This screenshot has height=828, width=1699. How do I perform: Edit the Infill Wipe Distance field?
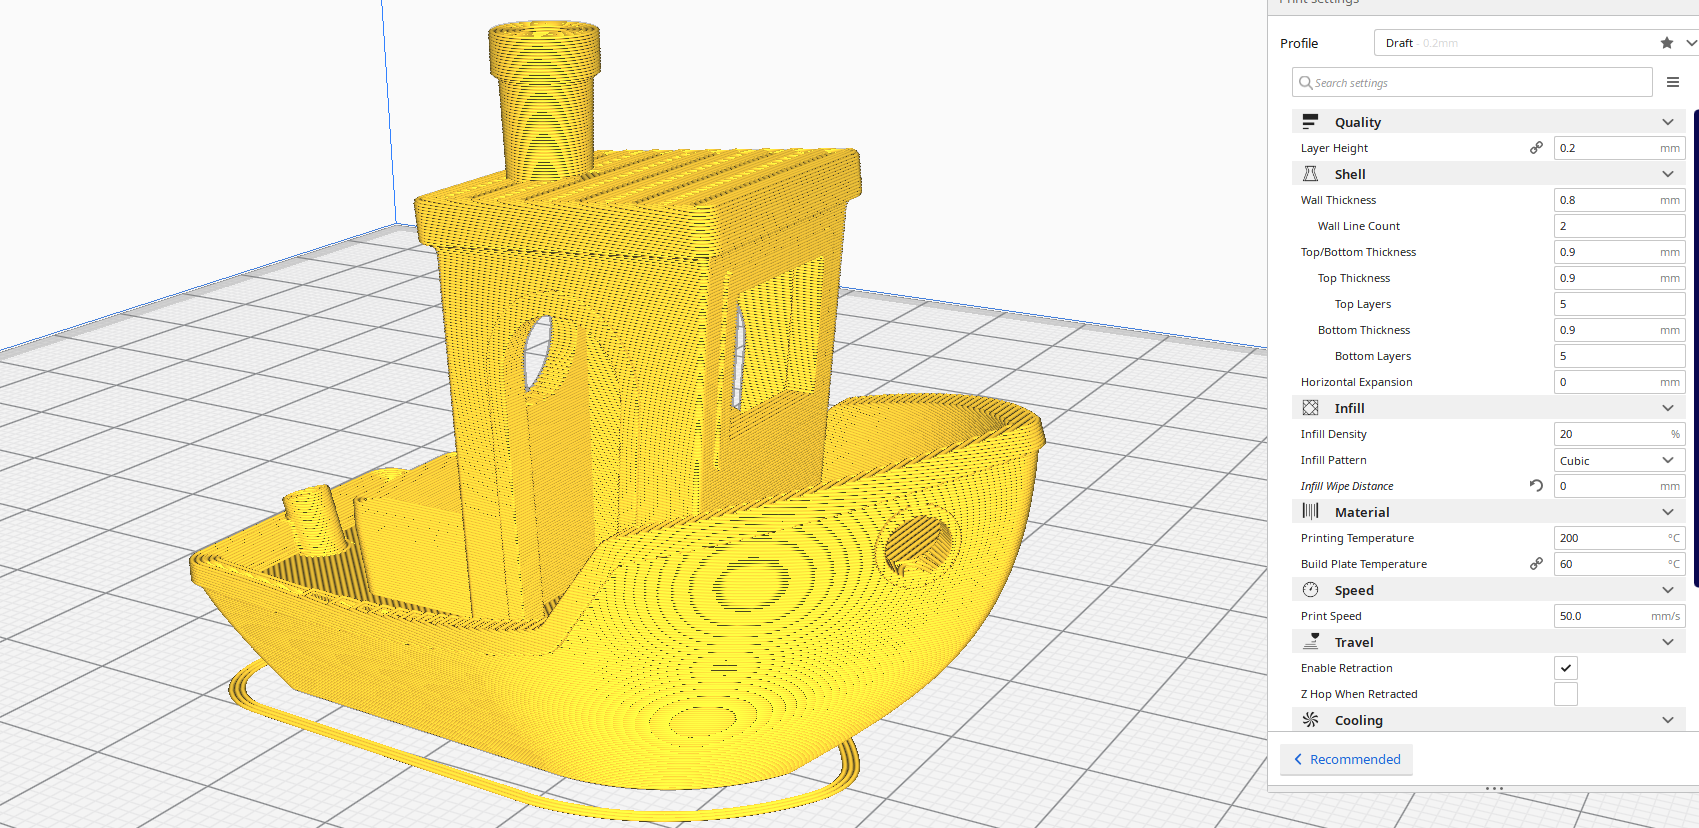pos(1620,486)
